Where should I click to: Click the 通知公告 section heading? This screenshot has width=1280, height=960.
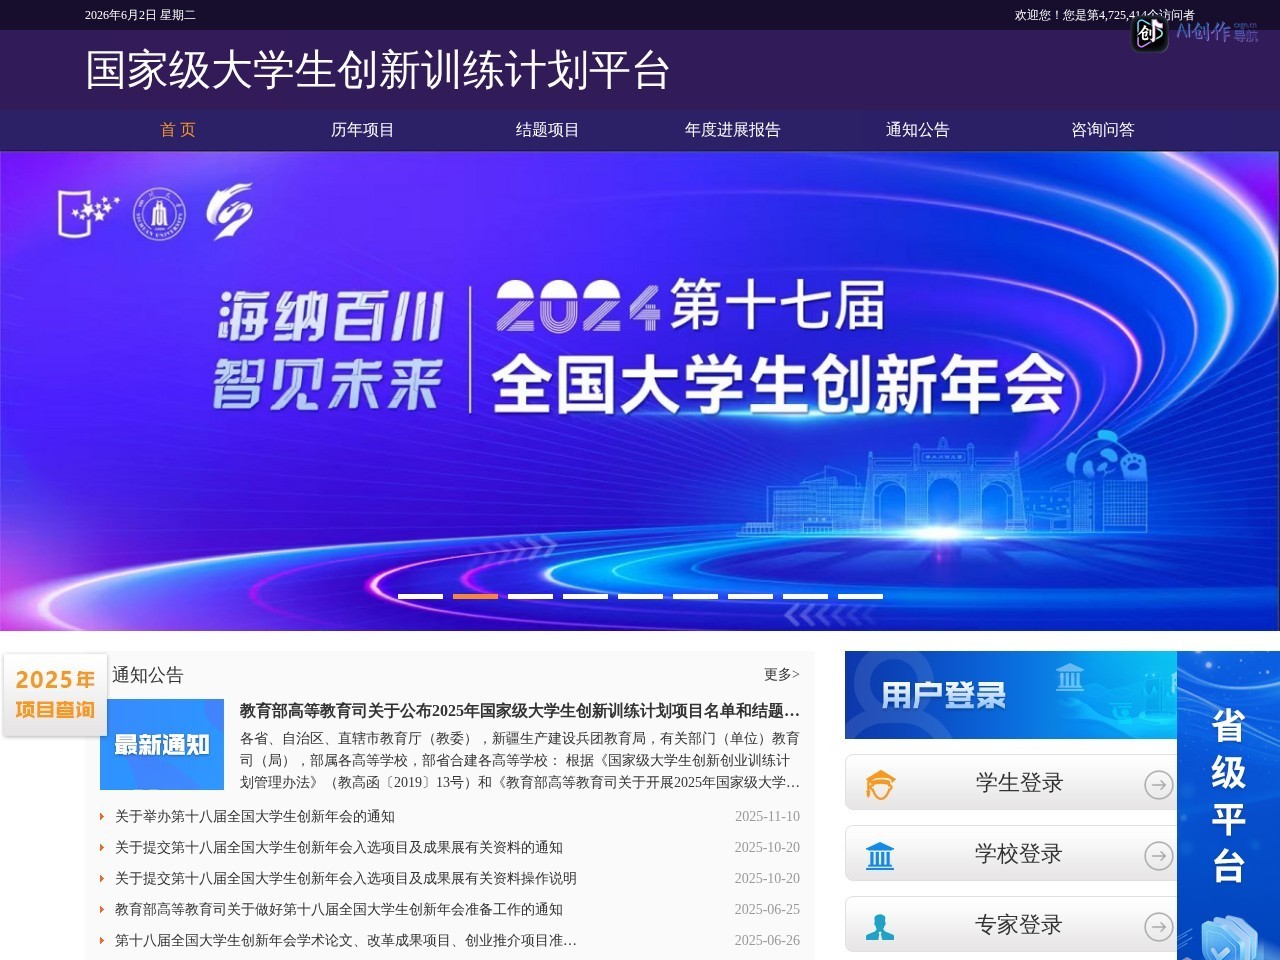(x=148, y=675)
